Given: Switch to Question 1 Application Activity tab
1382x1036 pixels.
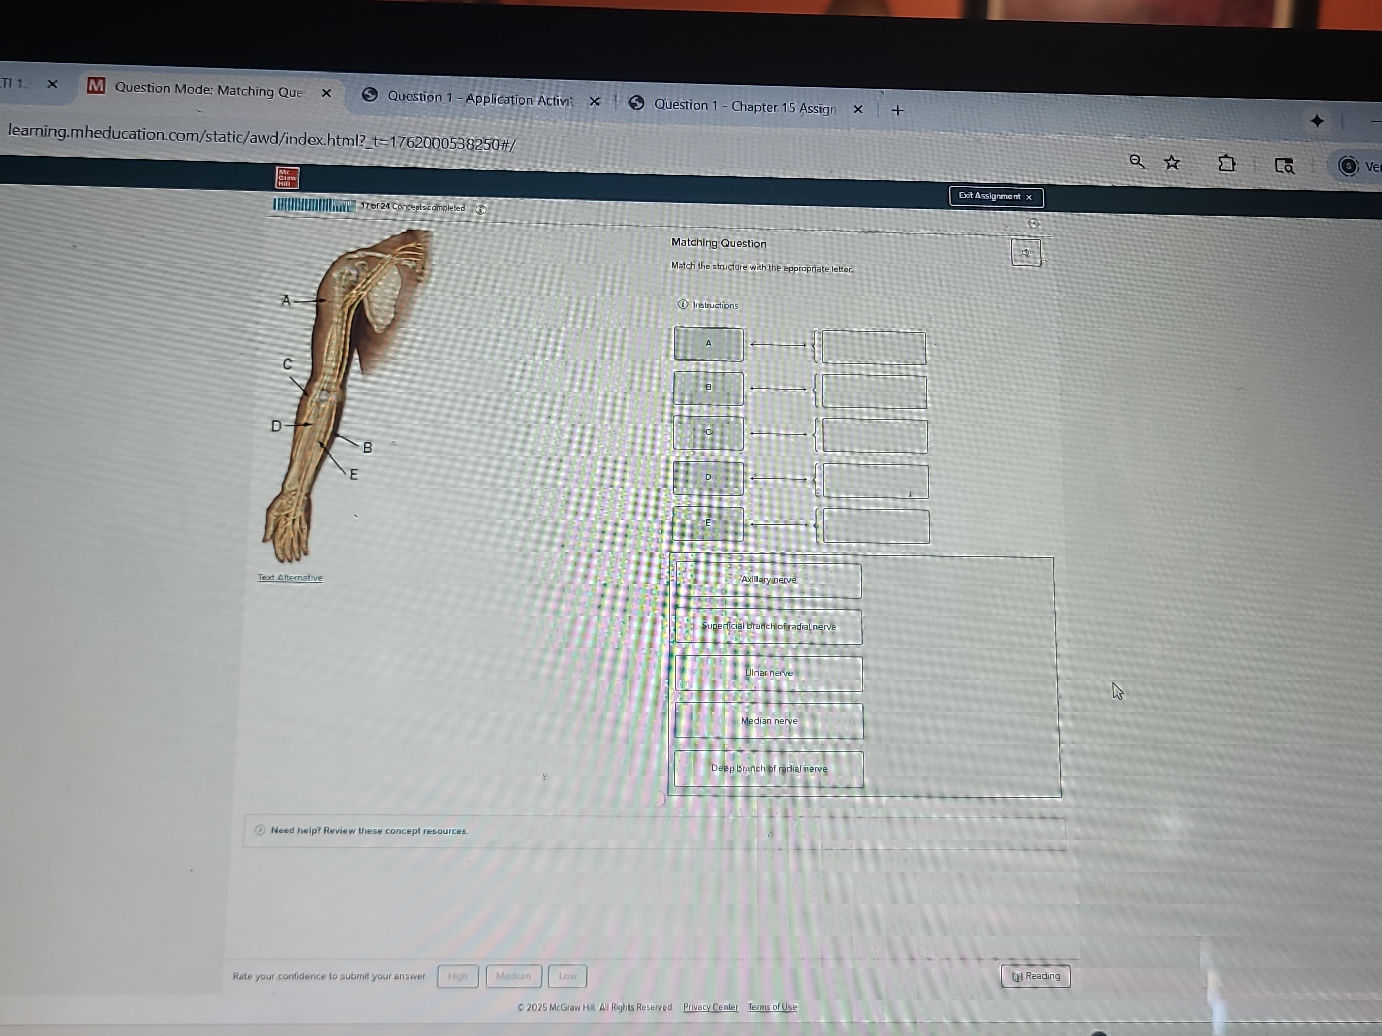Looking at the screenshot, I should 479,98.
